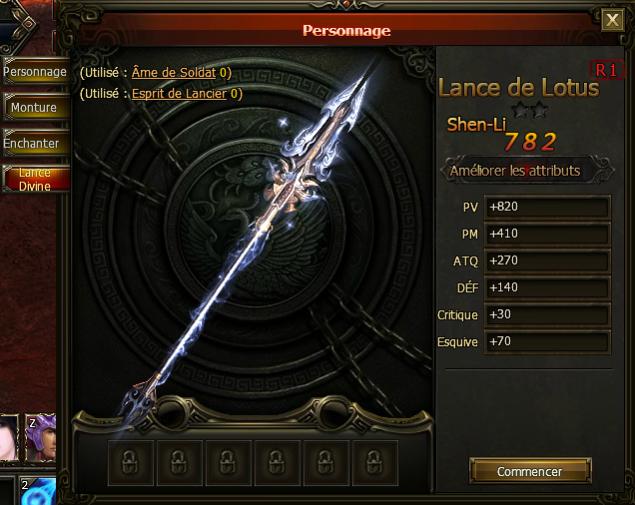Click the blue skill icon numbered 2
Viewport: 635px width, 505px height.
[38, 491]
